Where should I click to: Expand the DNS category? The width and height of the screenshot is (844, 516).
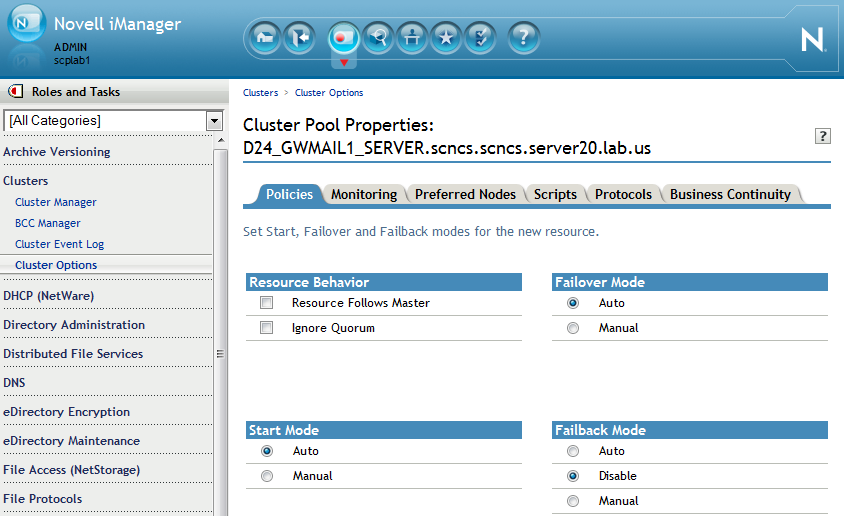tap(14, 383)
